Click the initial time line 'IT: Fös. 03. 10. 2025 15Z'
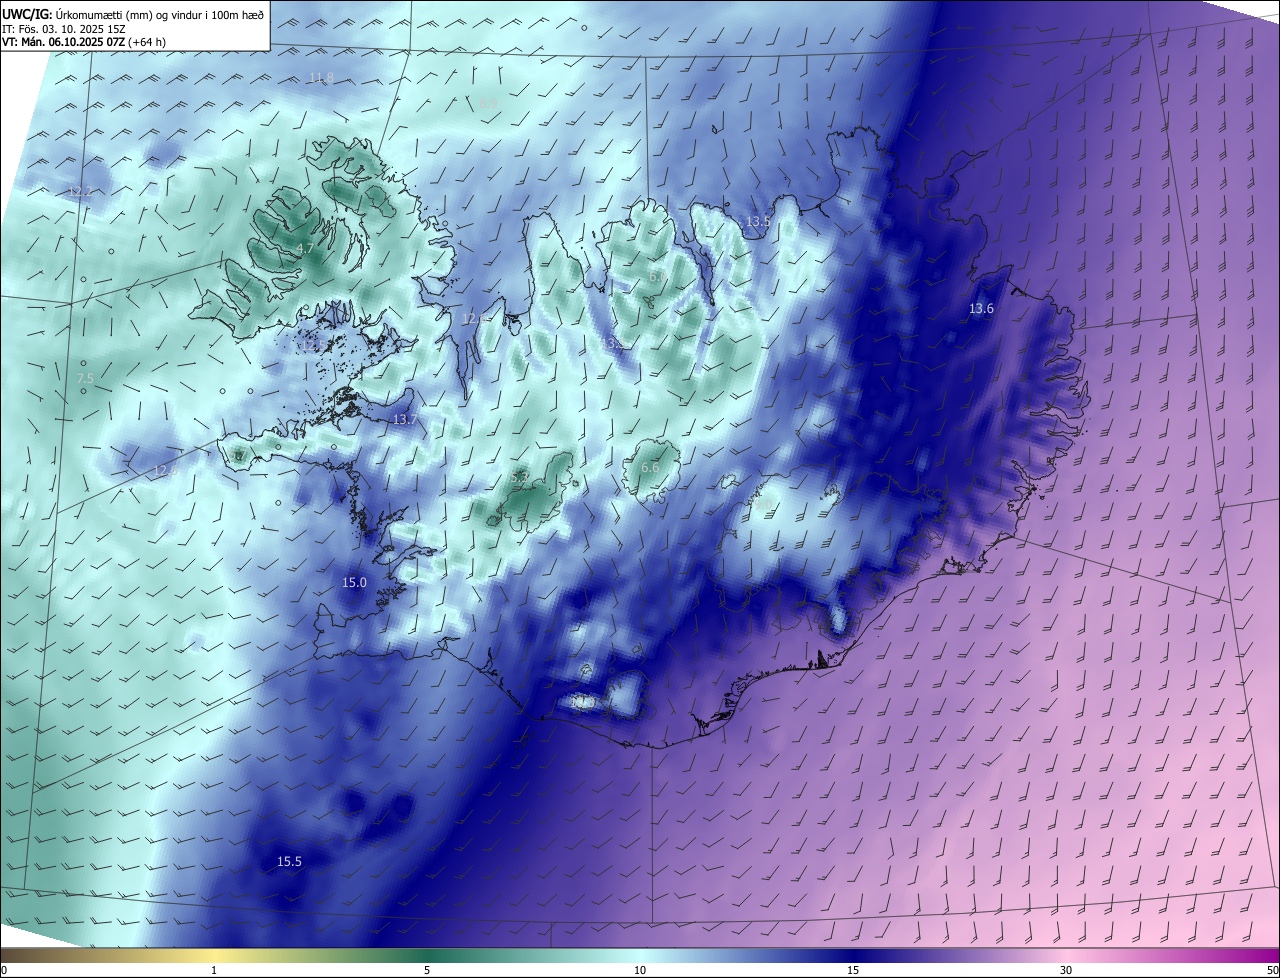Screen dimensions: 1280x978 (x=63, y=29)
